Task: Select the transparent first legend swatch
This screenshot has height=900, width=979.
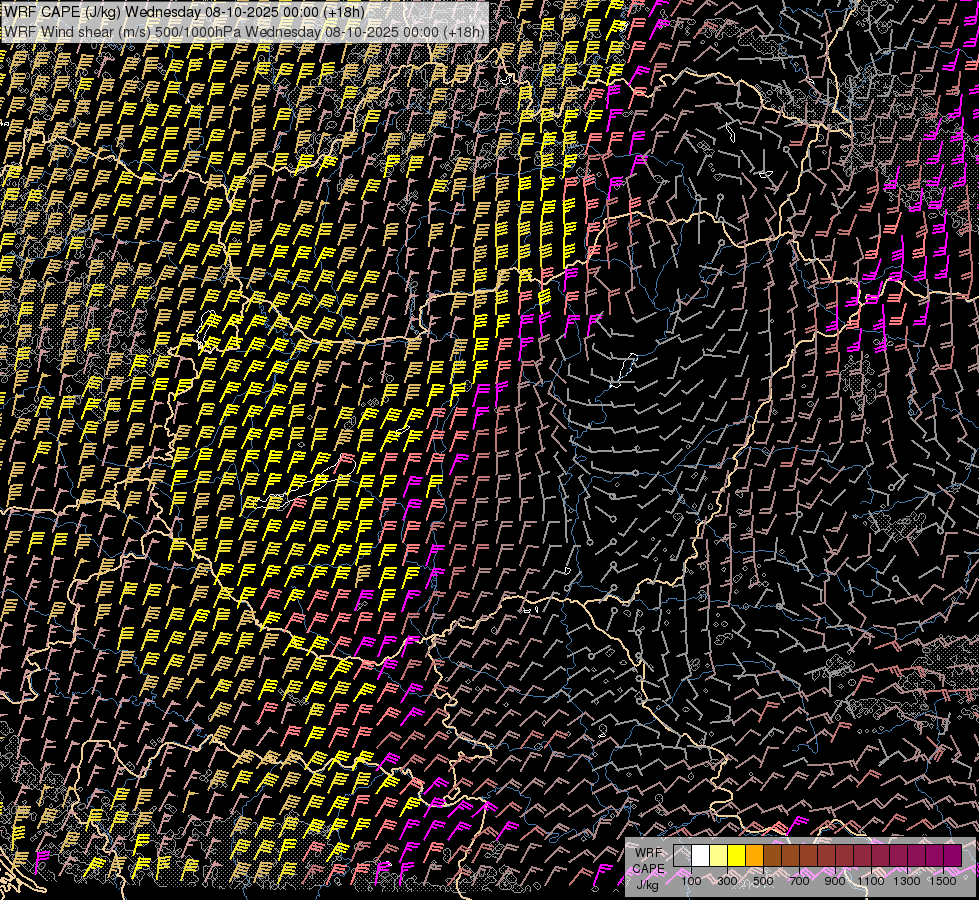Action: pos(682,856)
